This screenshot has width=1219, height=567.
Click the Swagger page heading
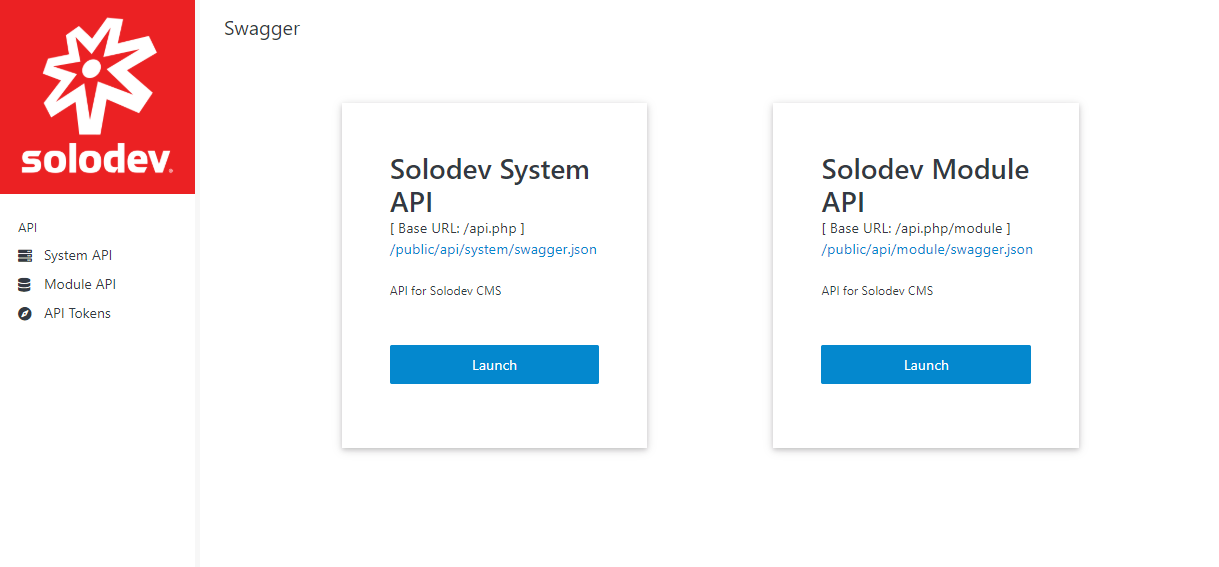(262, 29)
